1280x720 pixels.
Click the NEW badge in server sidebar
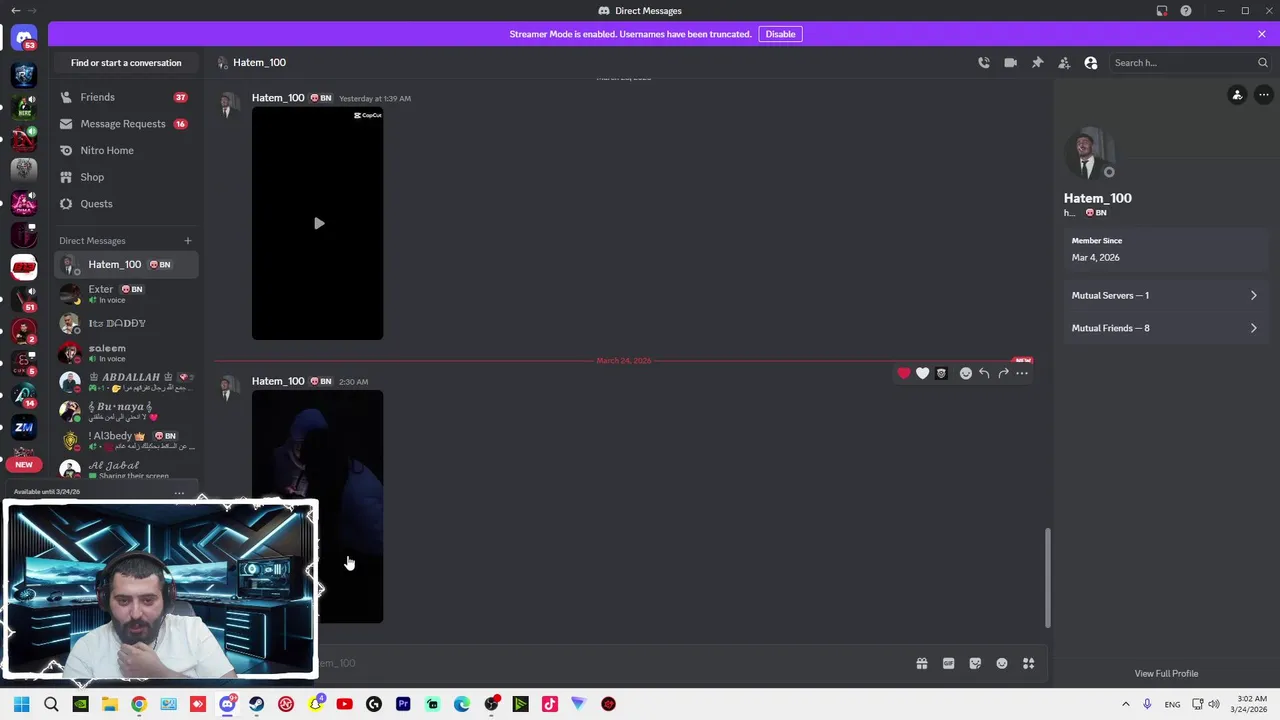tap(24, 464)
